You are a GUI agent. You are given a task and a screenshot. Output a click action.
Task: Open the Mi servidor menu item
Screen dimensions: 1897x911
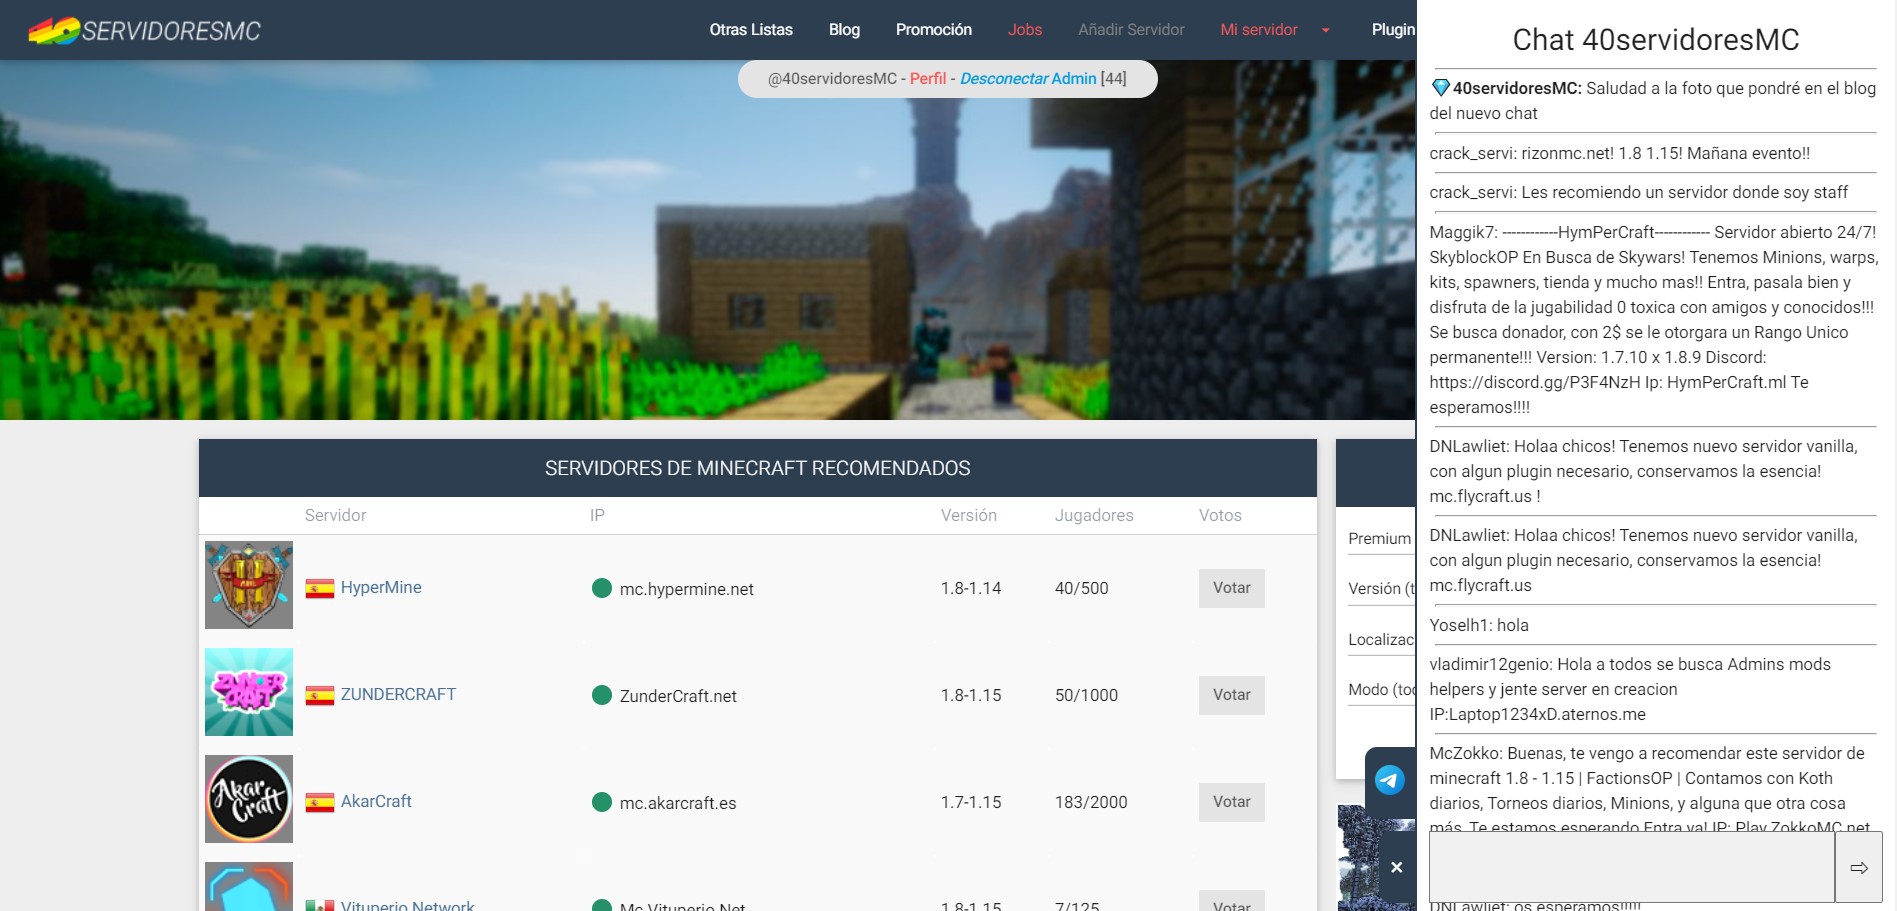point(1259,30)
